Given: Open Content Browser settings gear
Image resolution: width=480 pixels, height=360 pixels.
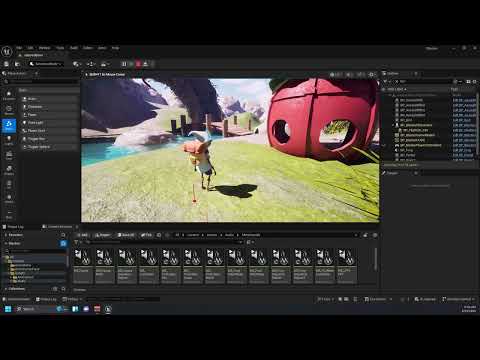Looking at the screenshot, I should 375,235.
